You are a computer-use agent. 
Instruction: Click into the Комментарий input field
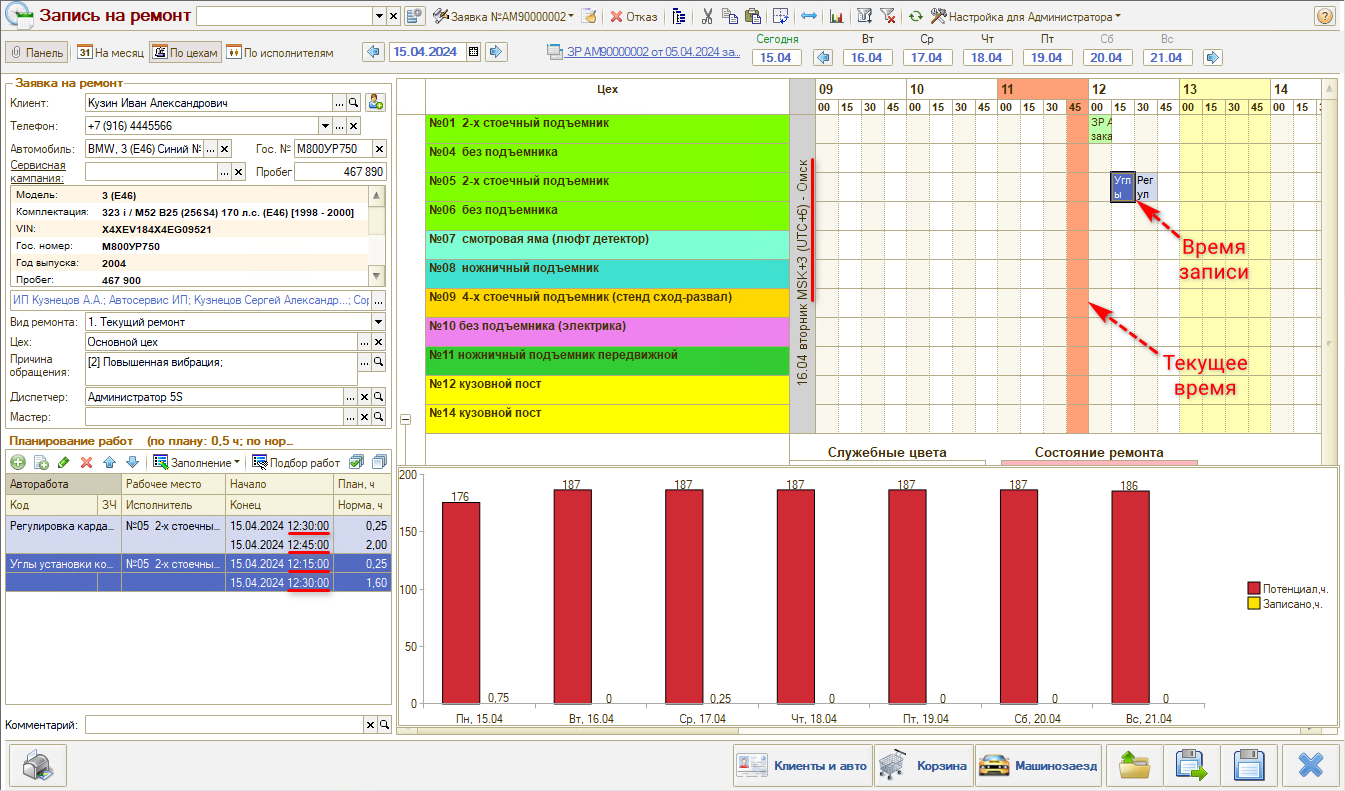click(x=224, y=725)
